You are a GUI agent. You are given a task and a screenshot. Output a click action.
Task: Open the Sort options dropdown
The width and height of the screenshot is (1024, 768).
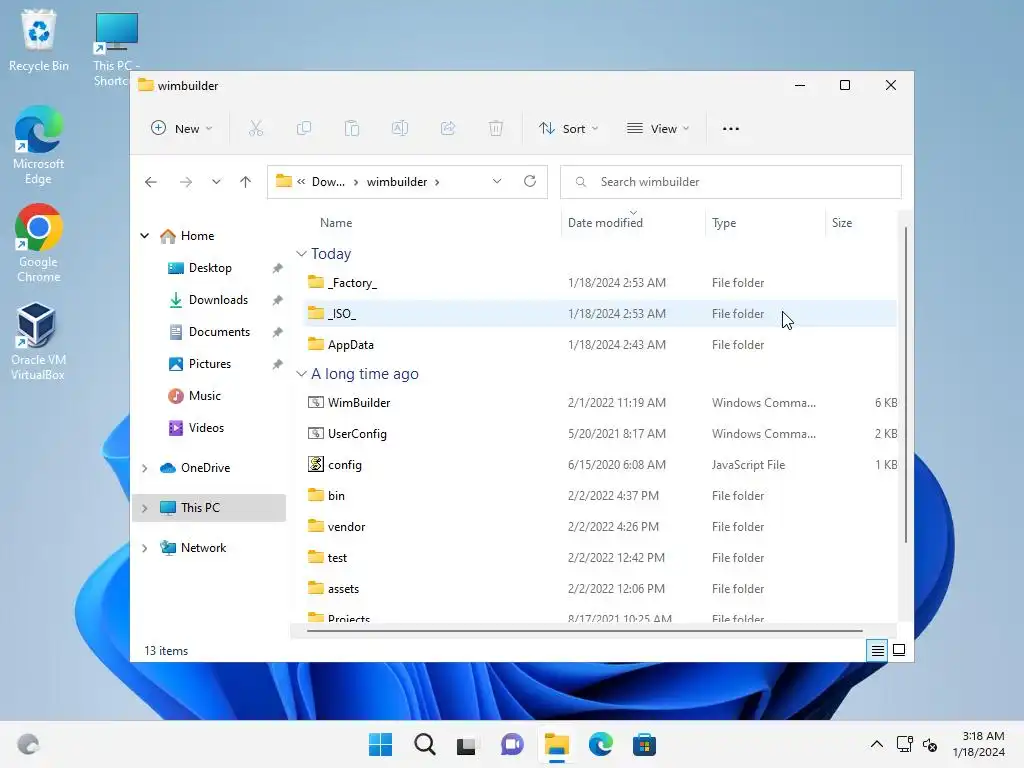pyautogui.click(x=568, y=129)
